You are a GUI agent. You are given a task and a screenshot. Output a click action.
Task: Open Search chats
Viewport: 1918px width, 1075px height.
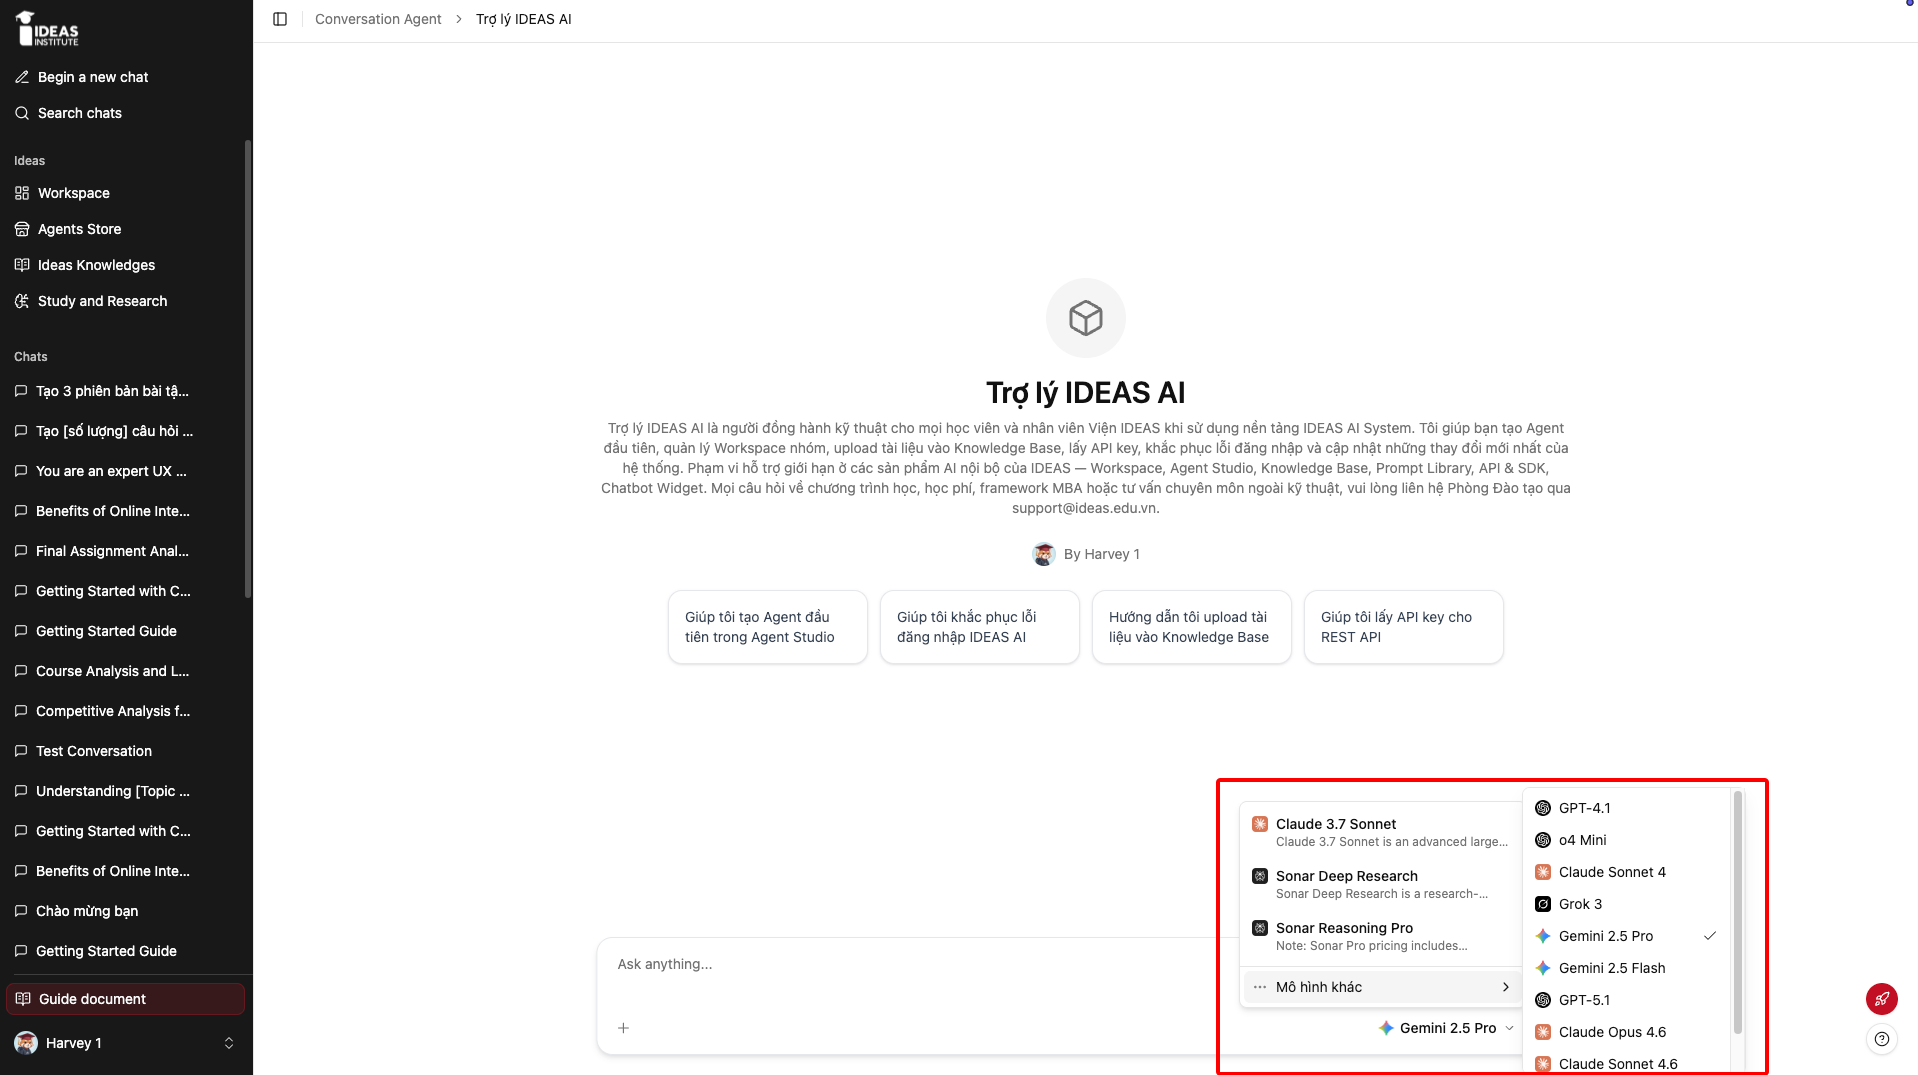(x=125, y=113)
